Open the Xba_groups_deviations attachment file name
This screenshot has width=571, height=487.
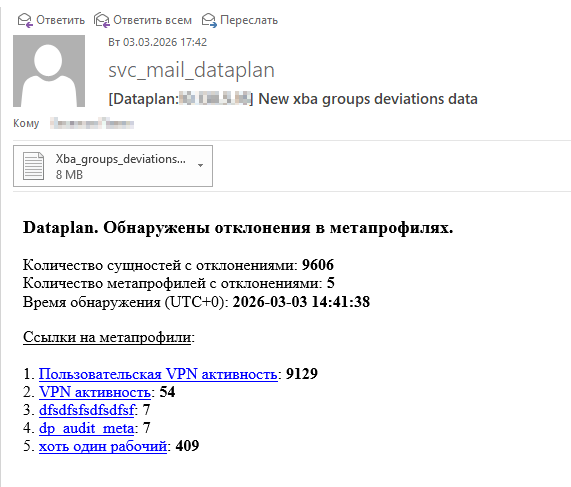tap(121, 159)
